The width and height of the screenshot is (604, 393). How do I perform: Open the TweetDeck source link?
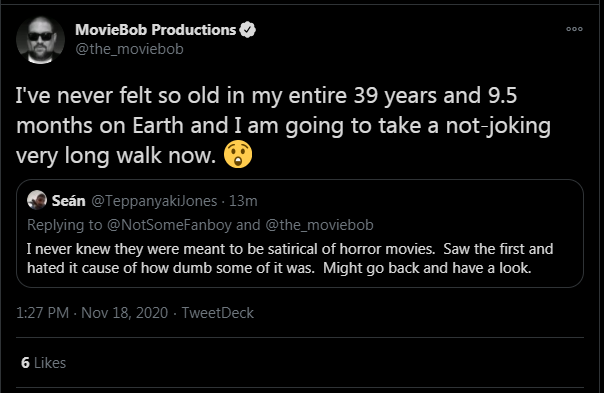coord(218,313)
